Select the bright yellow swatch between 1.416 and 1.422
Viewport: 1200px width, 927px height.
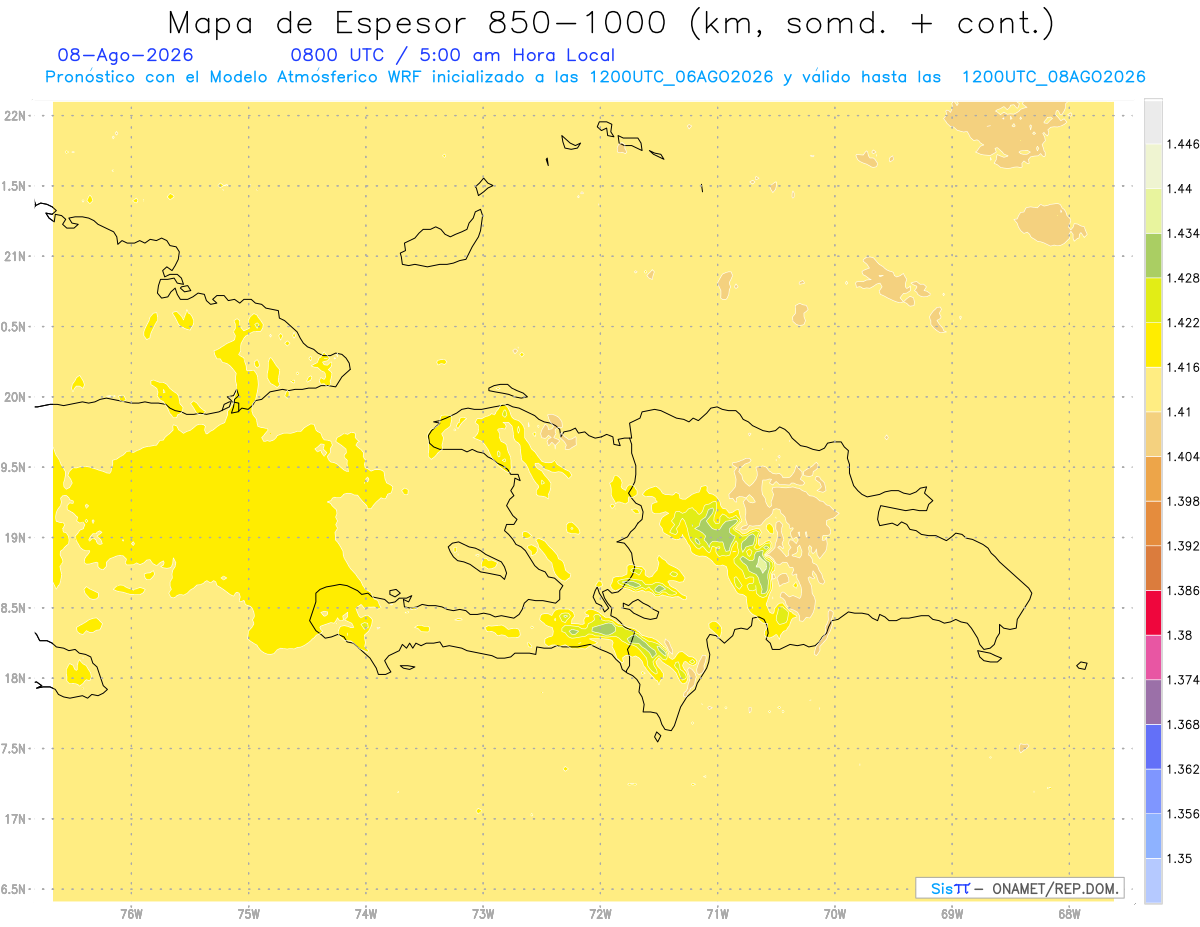[x=1153, y=345]
